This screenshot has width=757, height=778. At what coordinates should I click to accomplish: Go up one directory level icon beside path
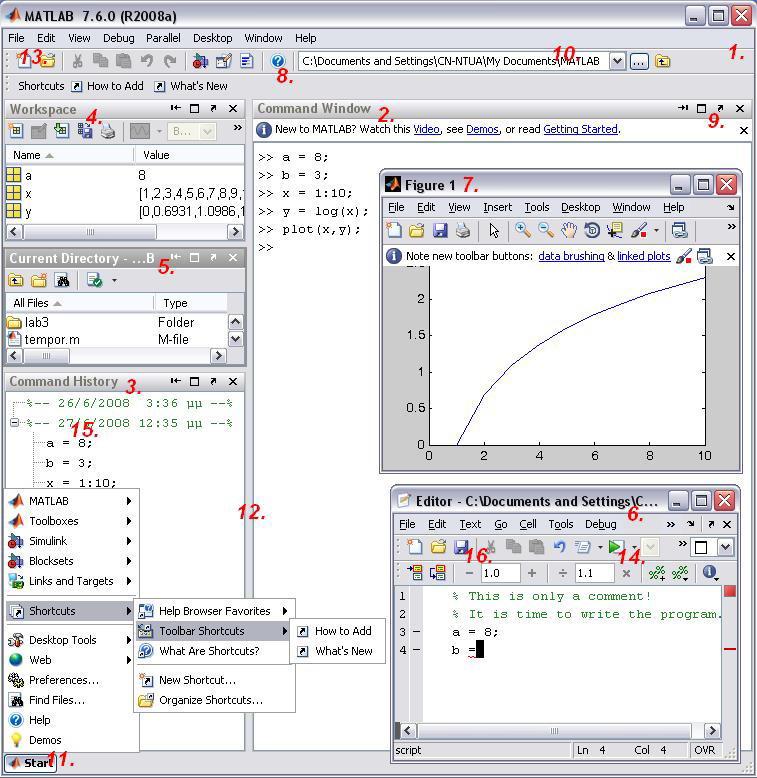[x=663, y=61]
